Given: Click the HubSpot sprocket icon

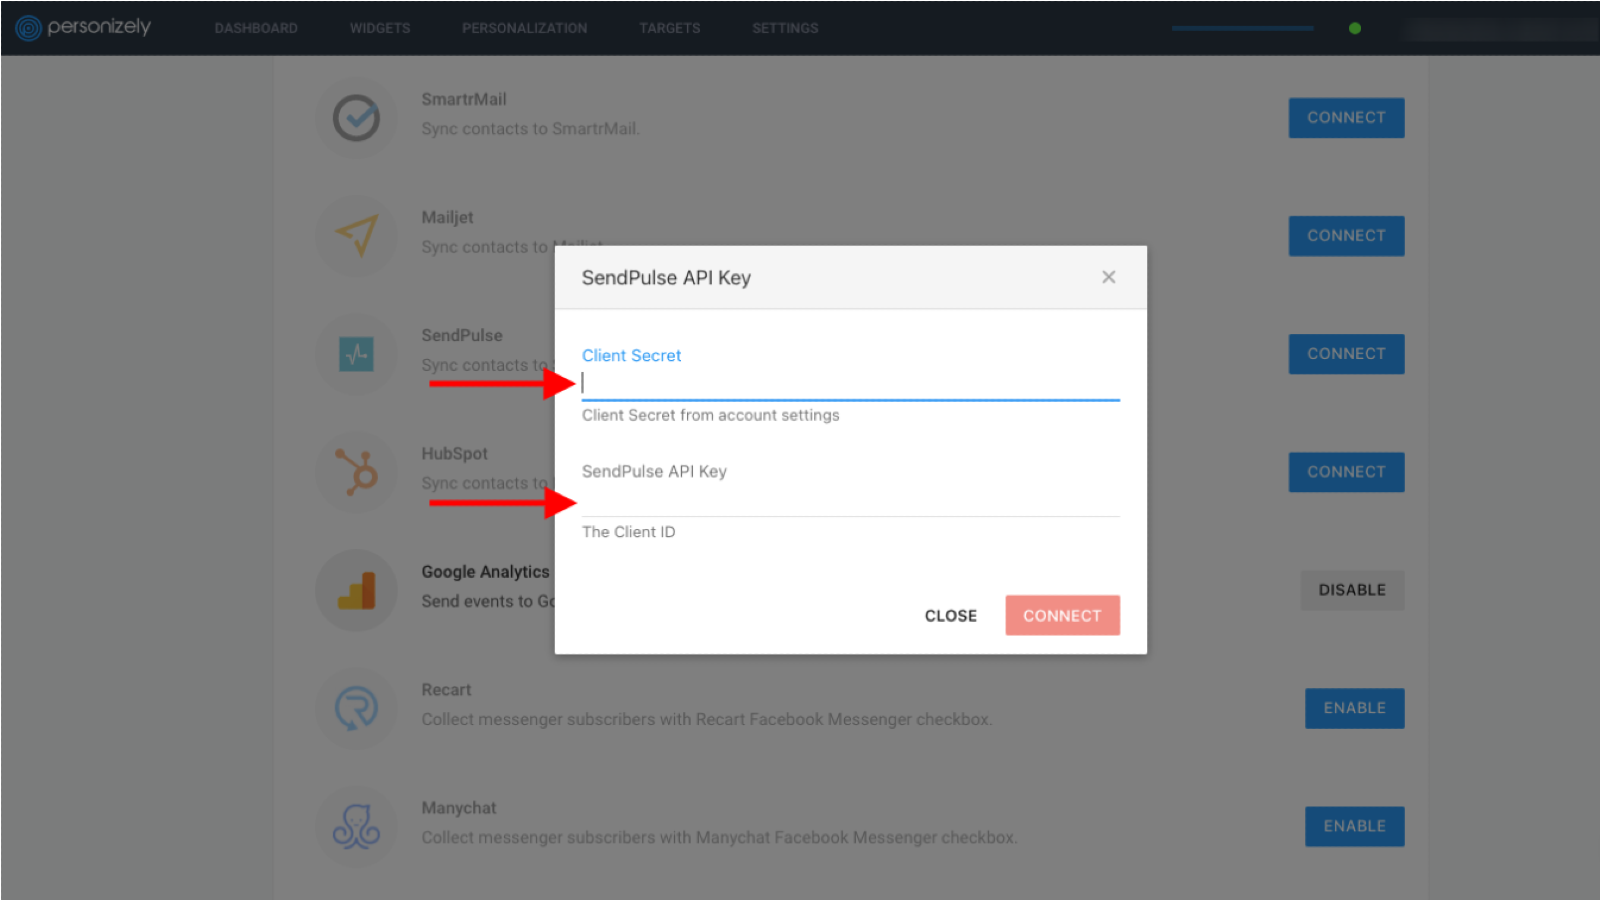Looking at the screenshot, I should pyautogui.click(x=356, y=472).
